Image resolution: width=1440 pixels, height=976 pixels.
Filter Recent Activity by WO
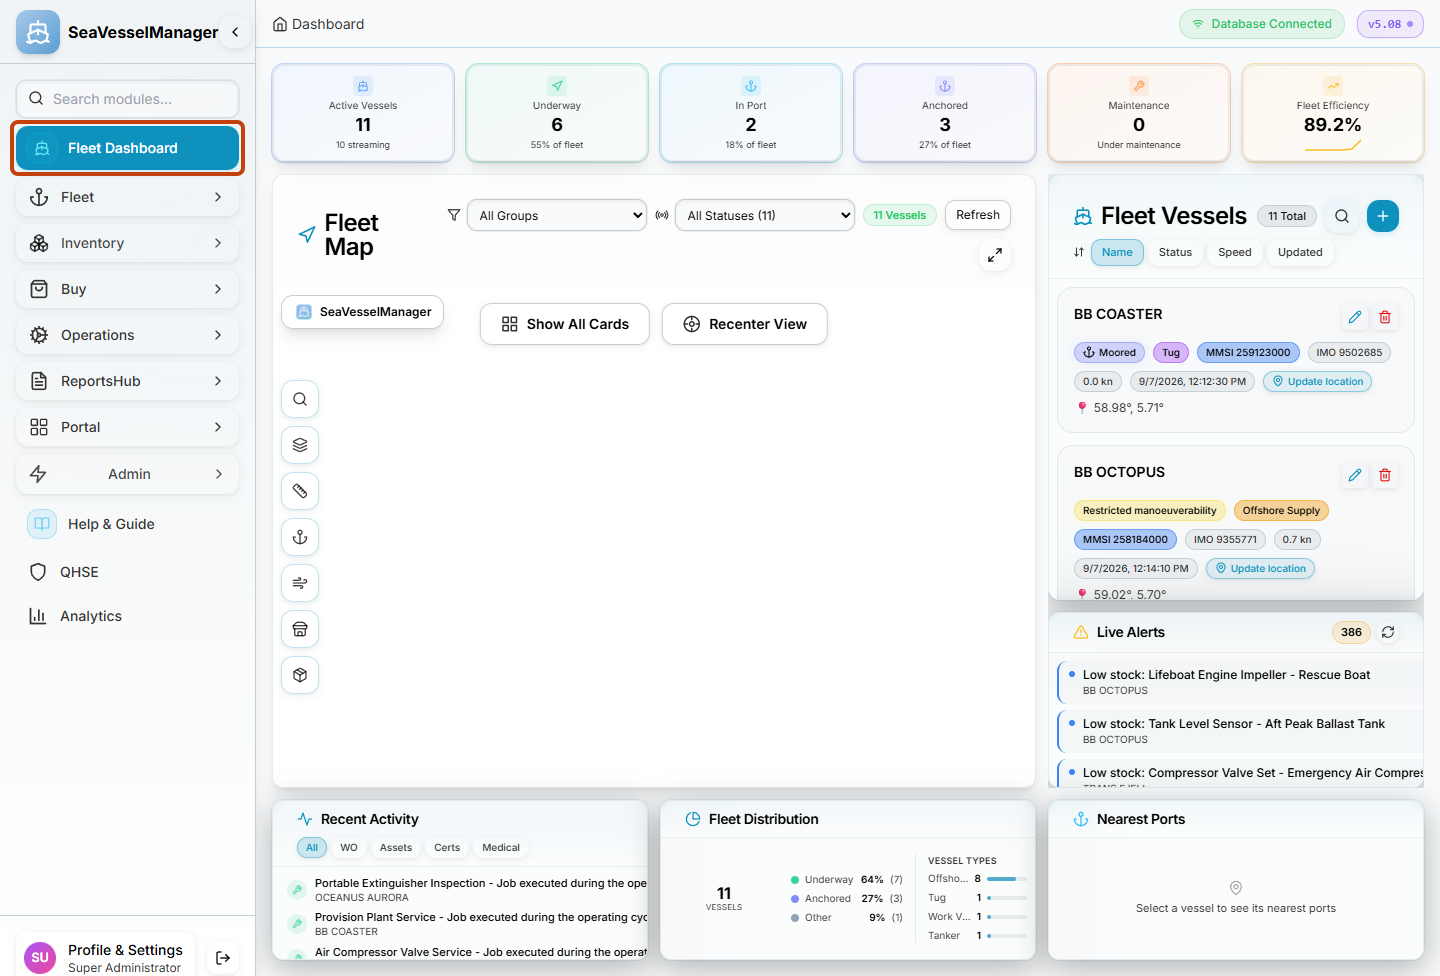click(349, 847)
